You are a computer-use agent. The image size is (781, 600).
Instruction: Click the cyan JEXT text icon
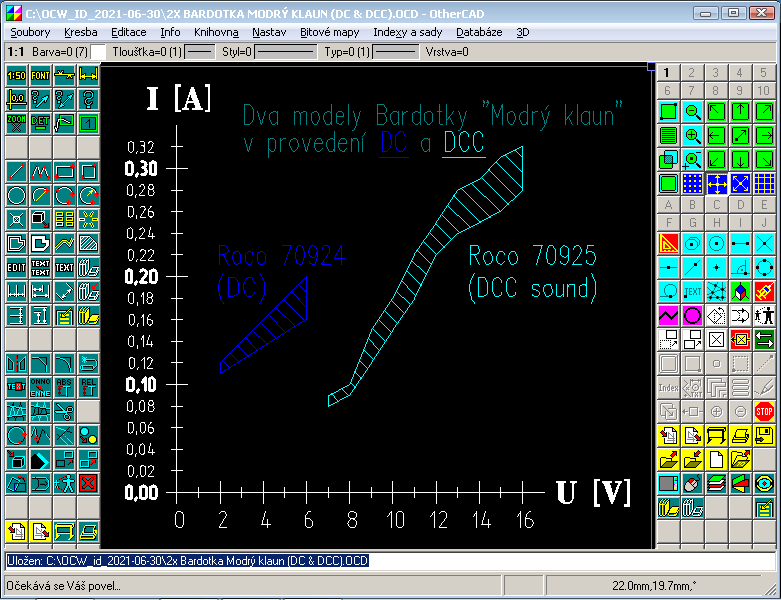point(692,291)
